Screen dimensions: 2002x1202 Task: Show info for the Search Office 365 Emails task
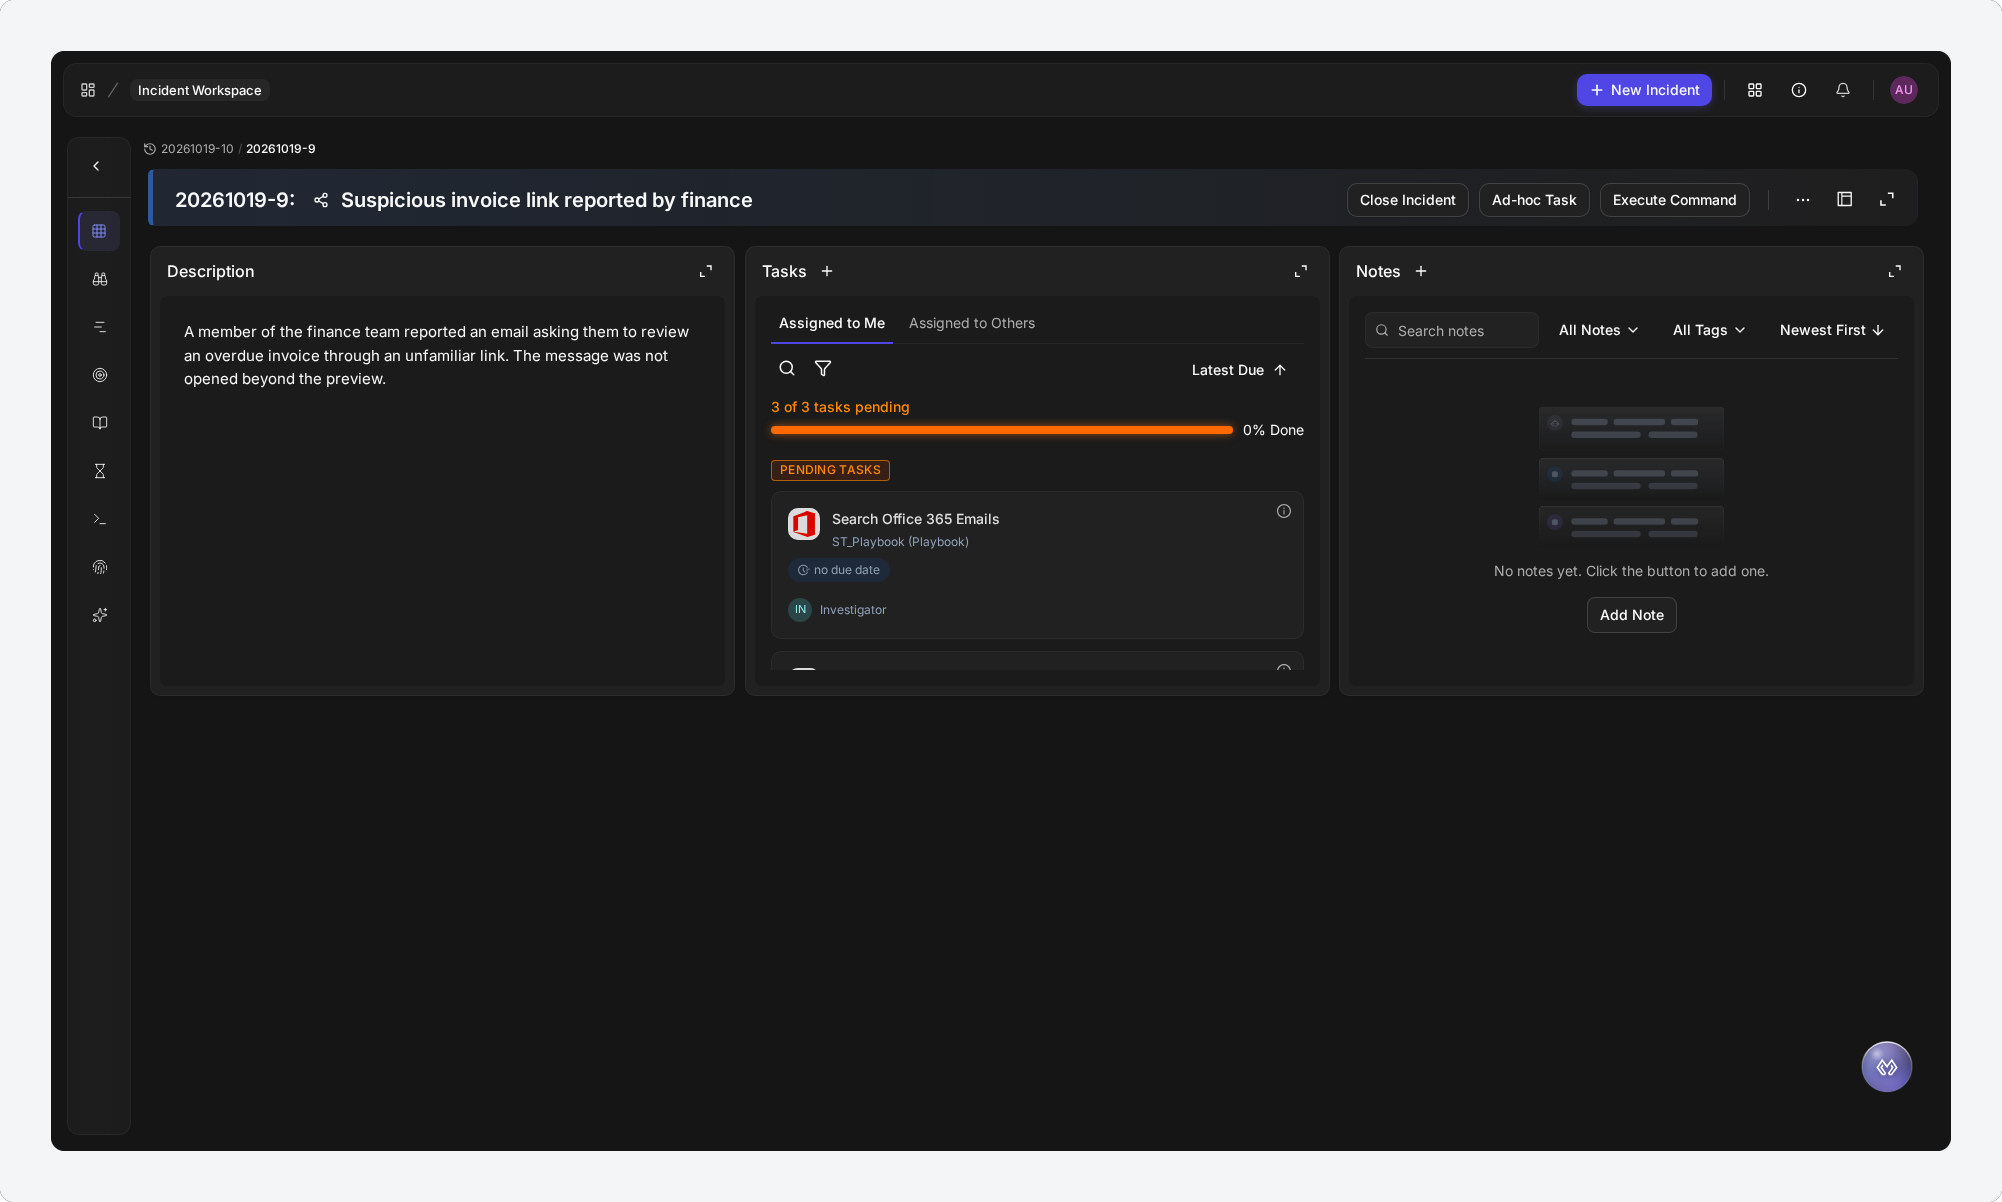1284,511
